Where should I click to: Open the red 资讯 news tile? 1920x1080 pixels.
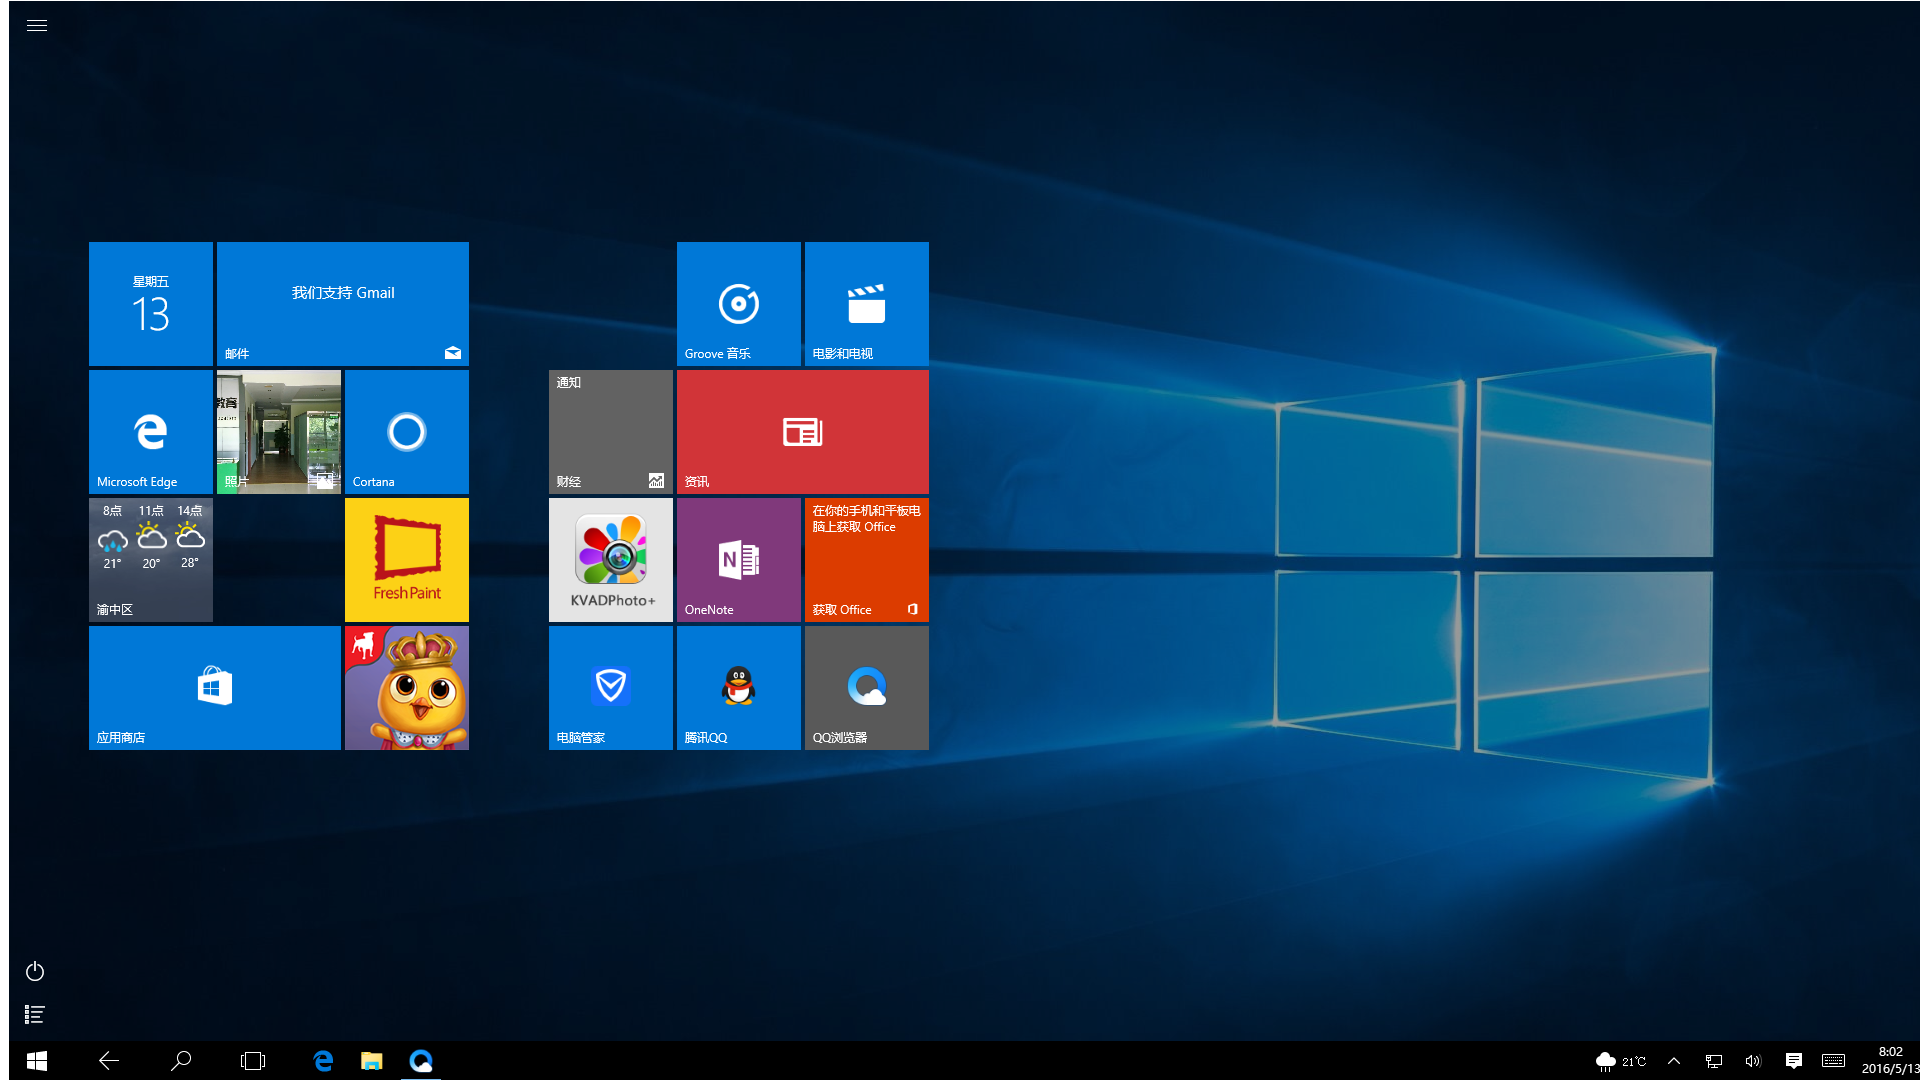(x=803, y=432)
